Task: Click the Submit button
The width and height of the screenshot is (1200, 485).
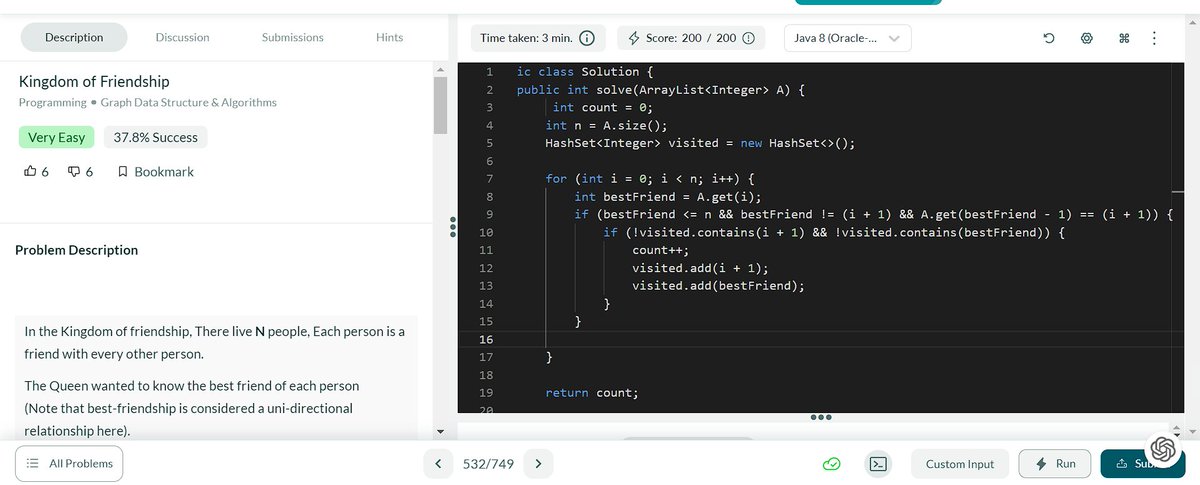Action: point(1142,464)
